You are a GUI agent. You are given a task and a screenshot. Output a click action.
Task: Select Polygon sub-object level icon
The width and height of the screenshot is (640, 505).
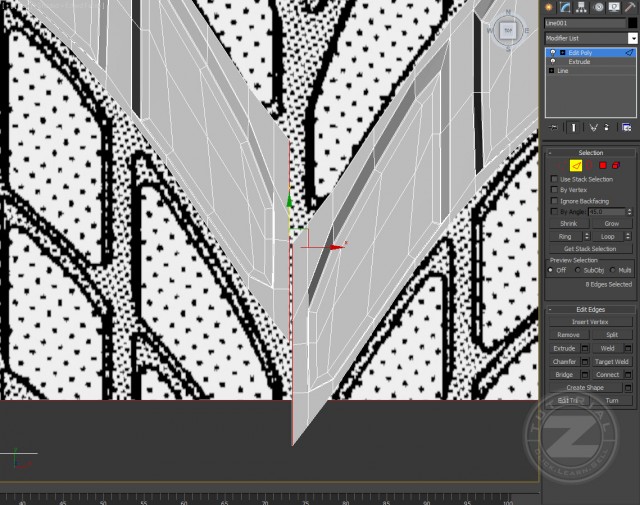(x=603, y=165)
